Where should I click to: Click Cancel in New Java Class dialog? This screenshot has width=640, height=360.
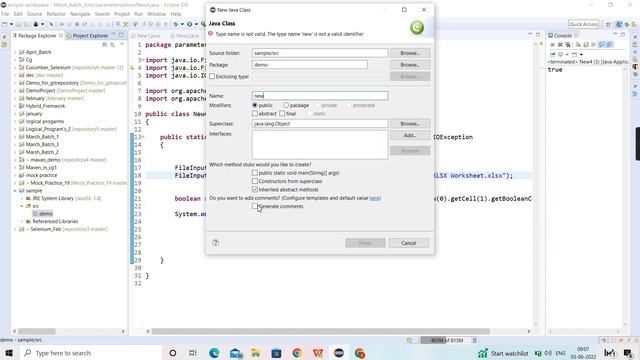(x=409, y=243)
